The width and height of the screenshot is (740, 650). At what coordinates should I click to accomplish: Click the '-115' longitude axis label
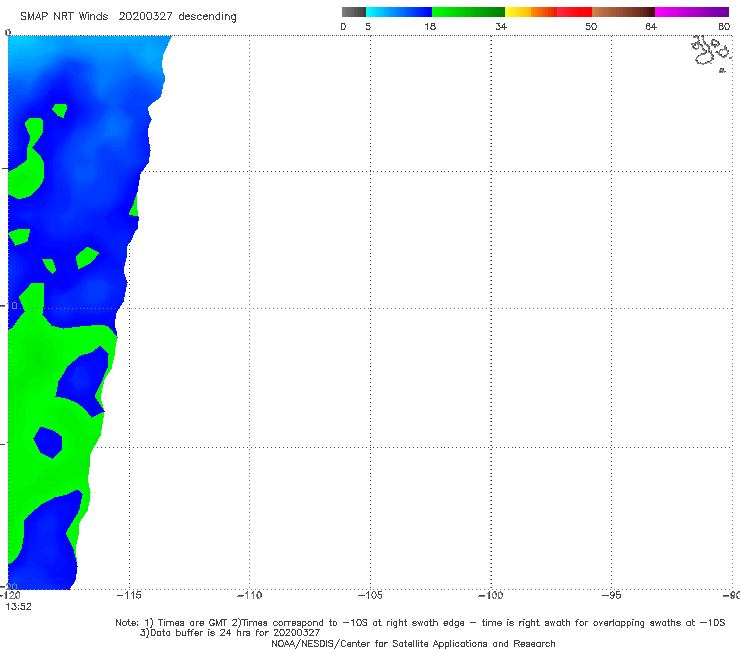click(129, 596)
